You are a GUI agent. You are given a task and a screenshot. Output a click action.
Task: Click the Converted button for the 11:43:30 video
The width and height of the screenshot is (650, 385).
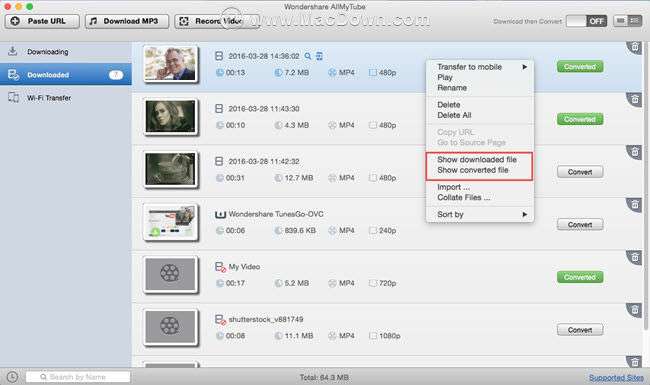pos(580,119)
